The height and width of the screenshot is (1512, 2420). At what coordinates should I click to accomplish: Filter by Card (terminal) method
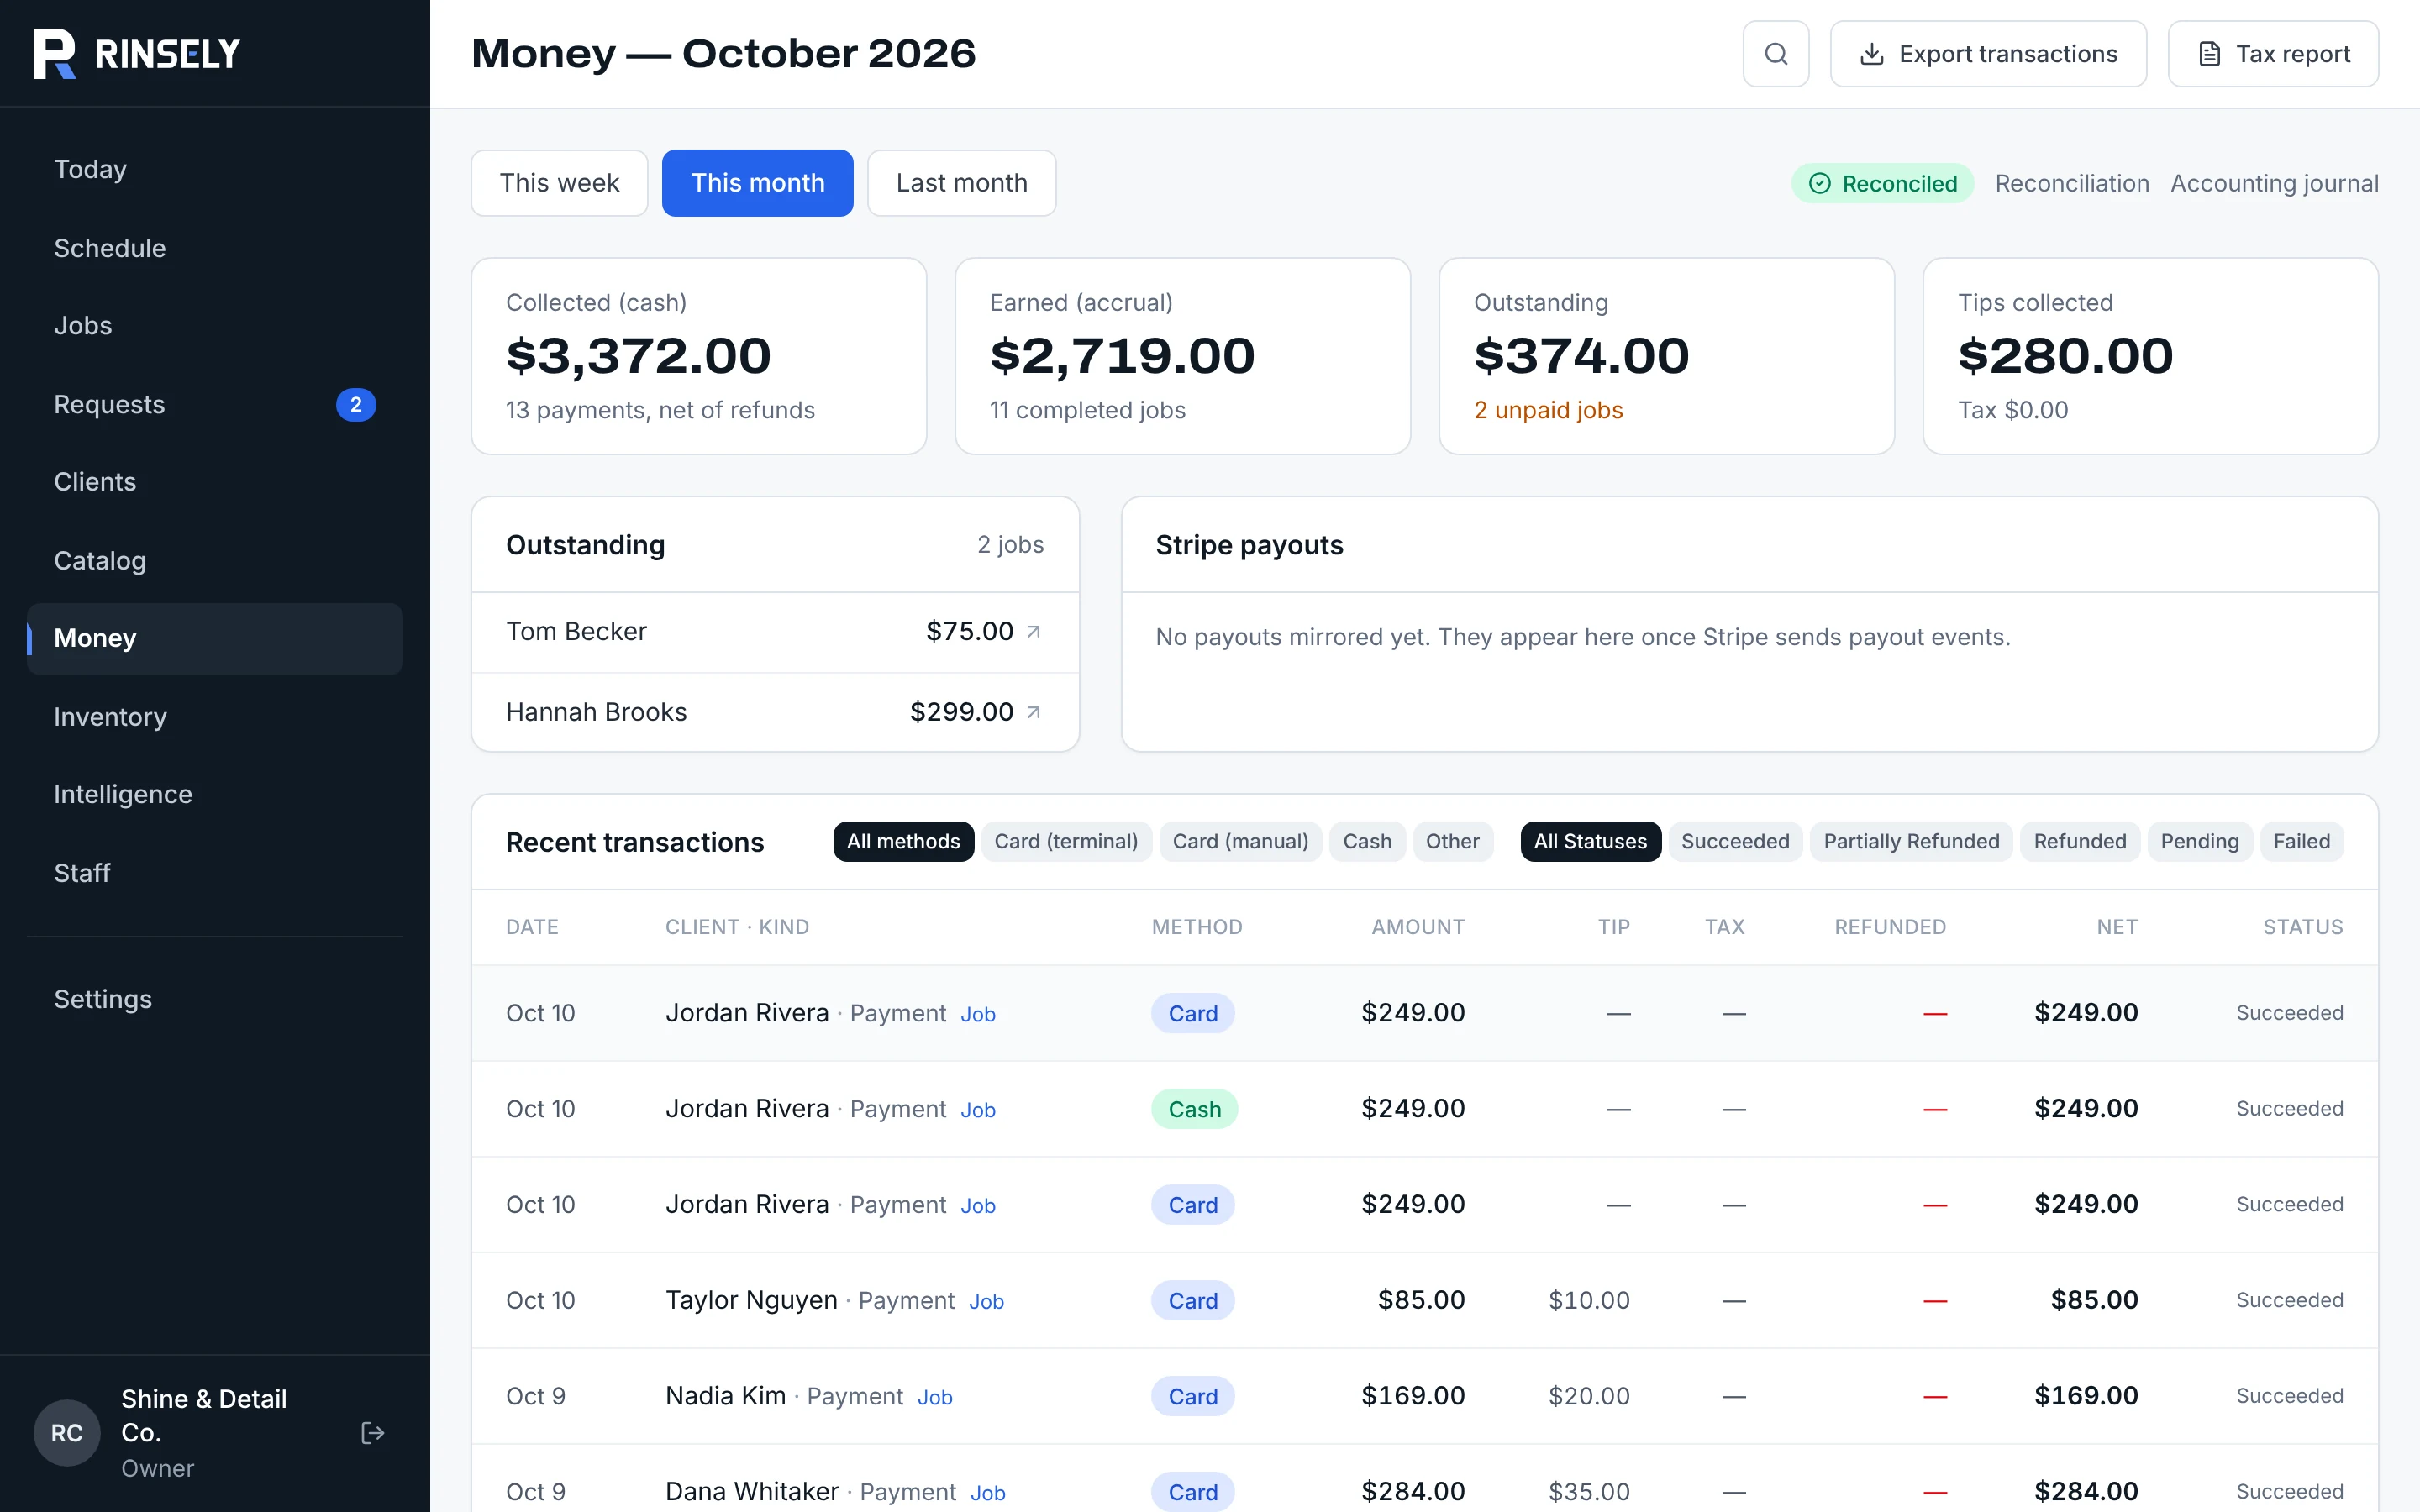1066,841
